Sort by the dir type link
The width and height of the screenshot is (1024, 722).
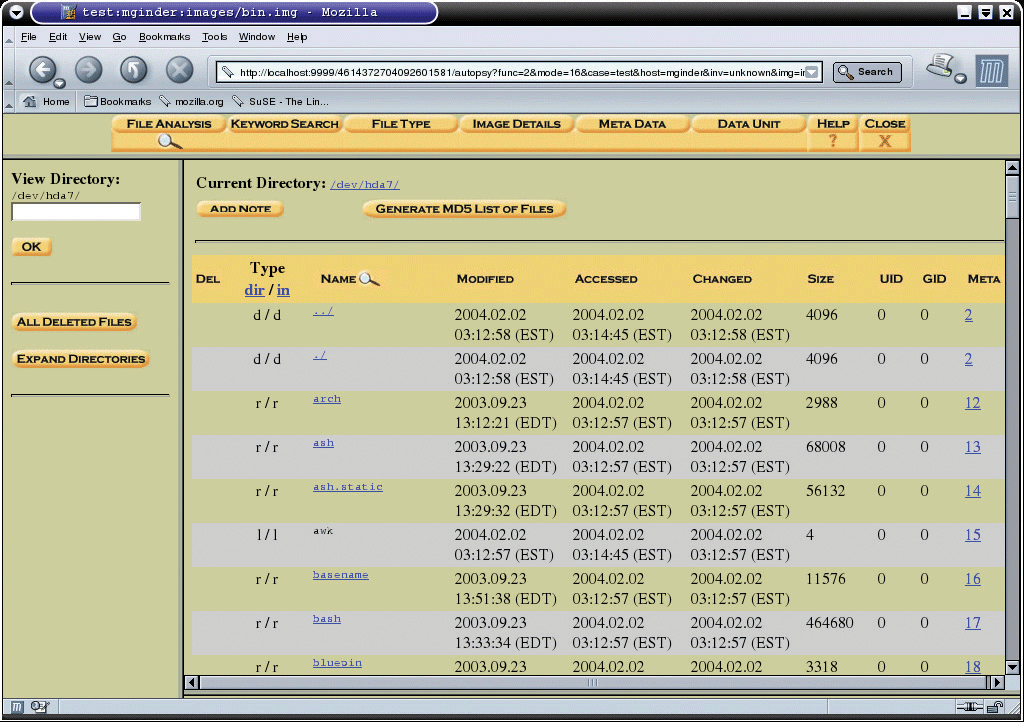[254, 290]
